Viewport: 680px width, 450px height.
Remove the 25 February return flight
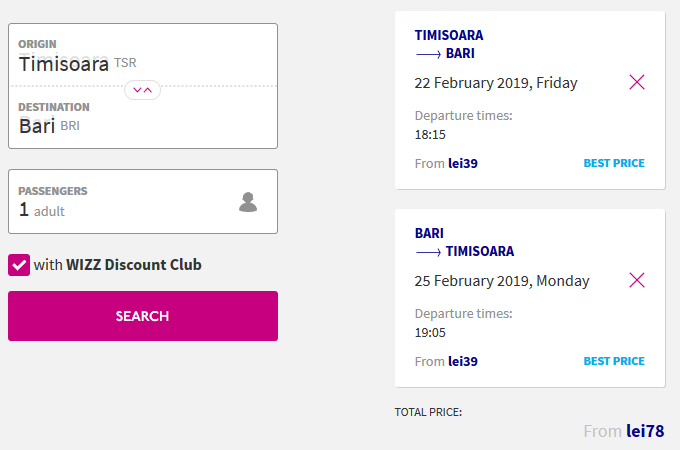point(637,280)
